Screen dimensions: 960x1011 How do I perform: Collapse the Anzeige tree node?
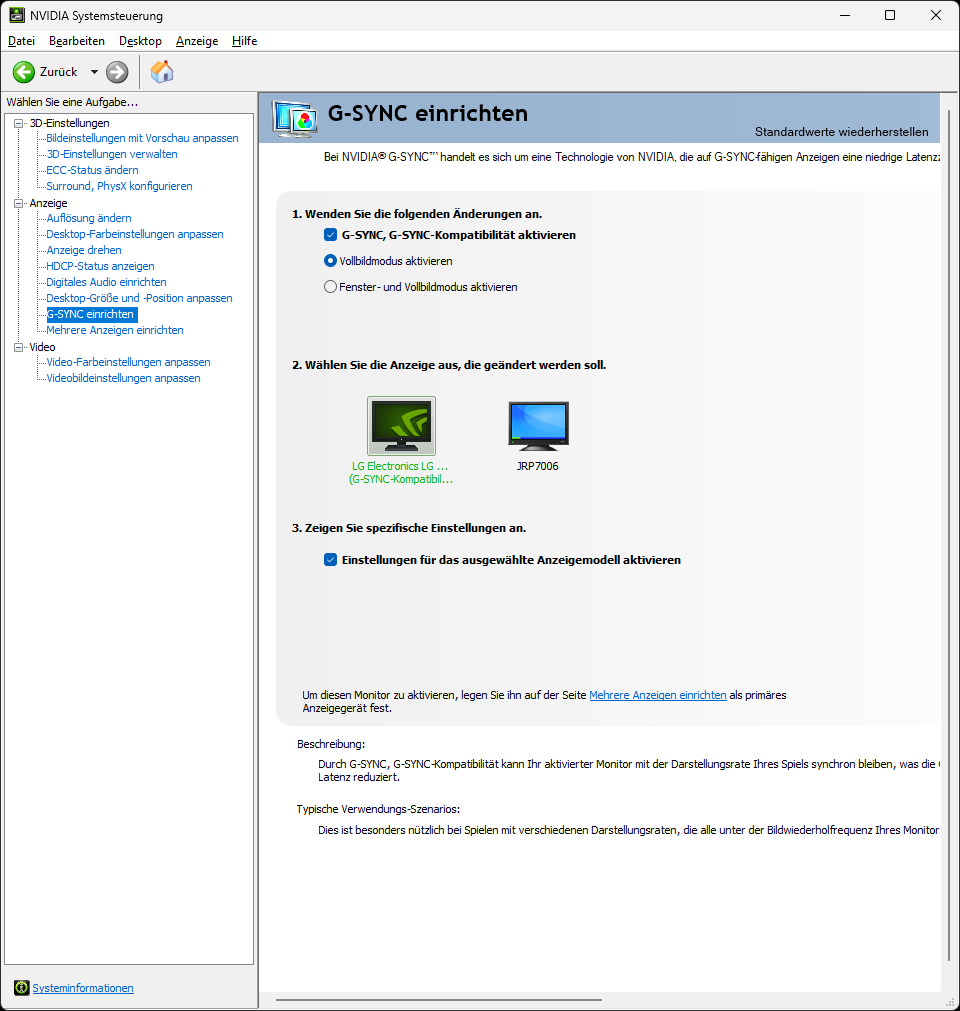19,203
